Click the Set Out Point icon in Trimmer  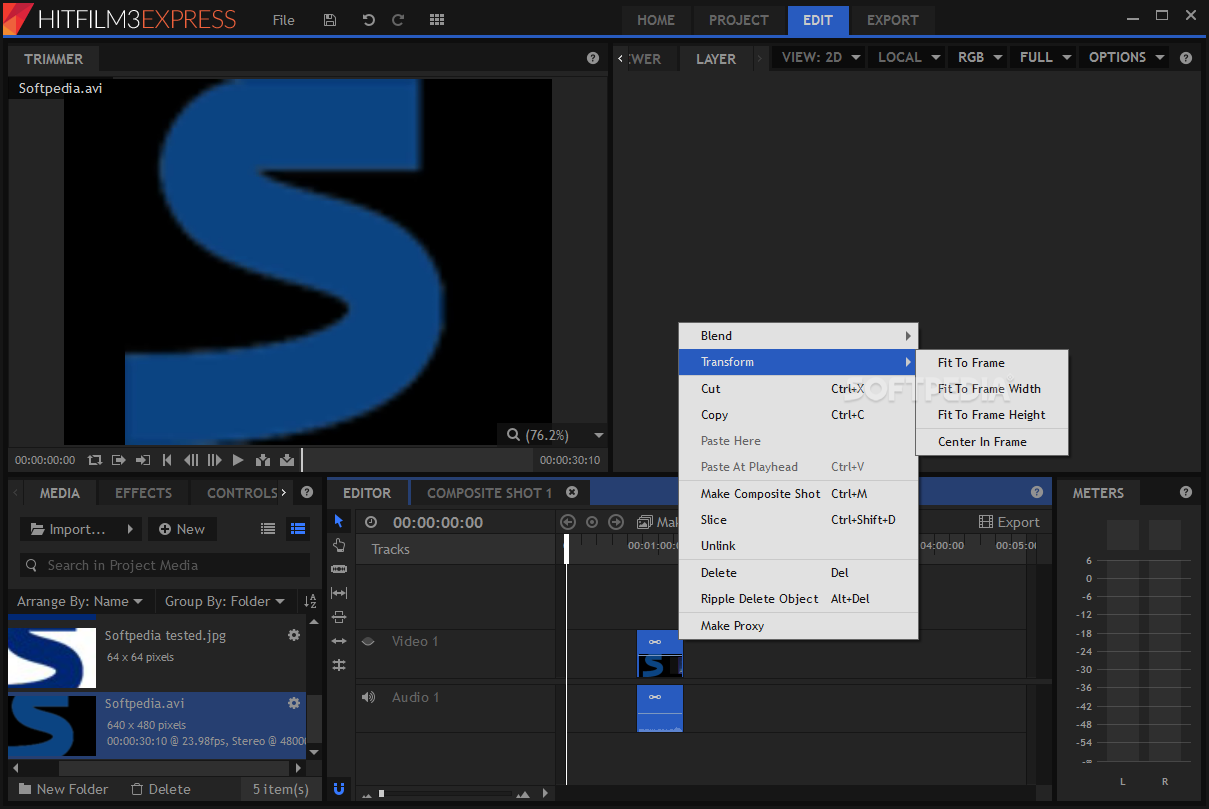point(143,460)
